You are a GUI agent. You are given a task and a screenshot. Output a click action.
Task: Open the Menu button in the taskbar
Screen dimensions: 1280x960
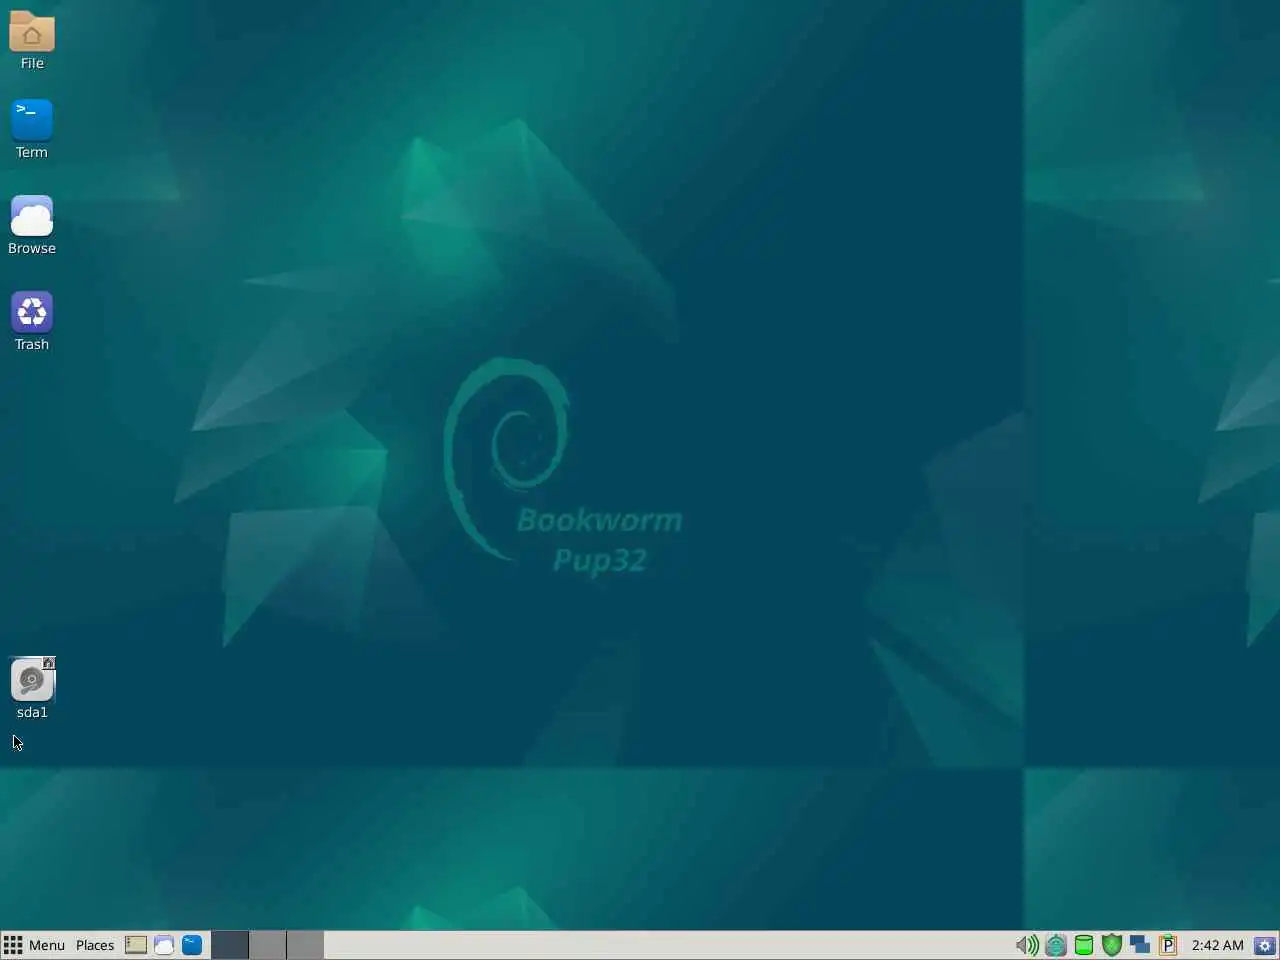point(34,945)
